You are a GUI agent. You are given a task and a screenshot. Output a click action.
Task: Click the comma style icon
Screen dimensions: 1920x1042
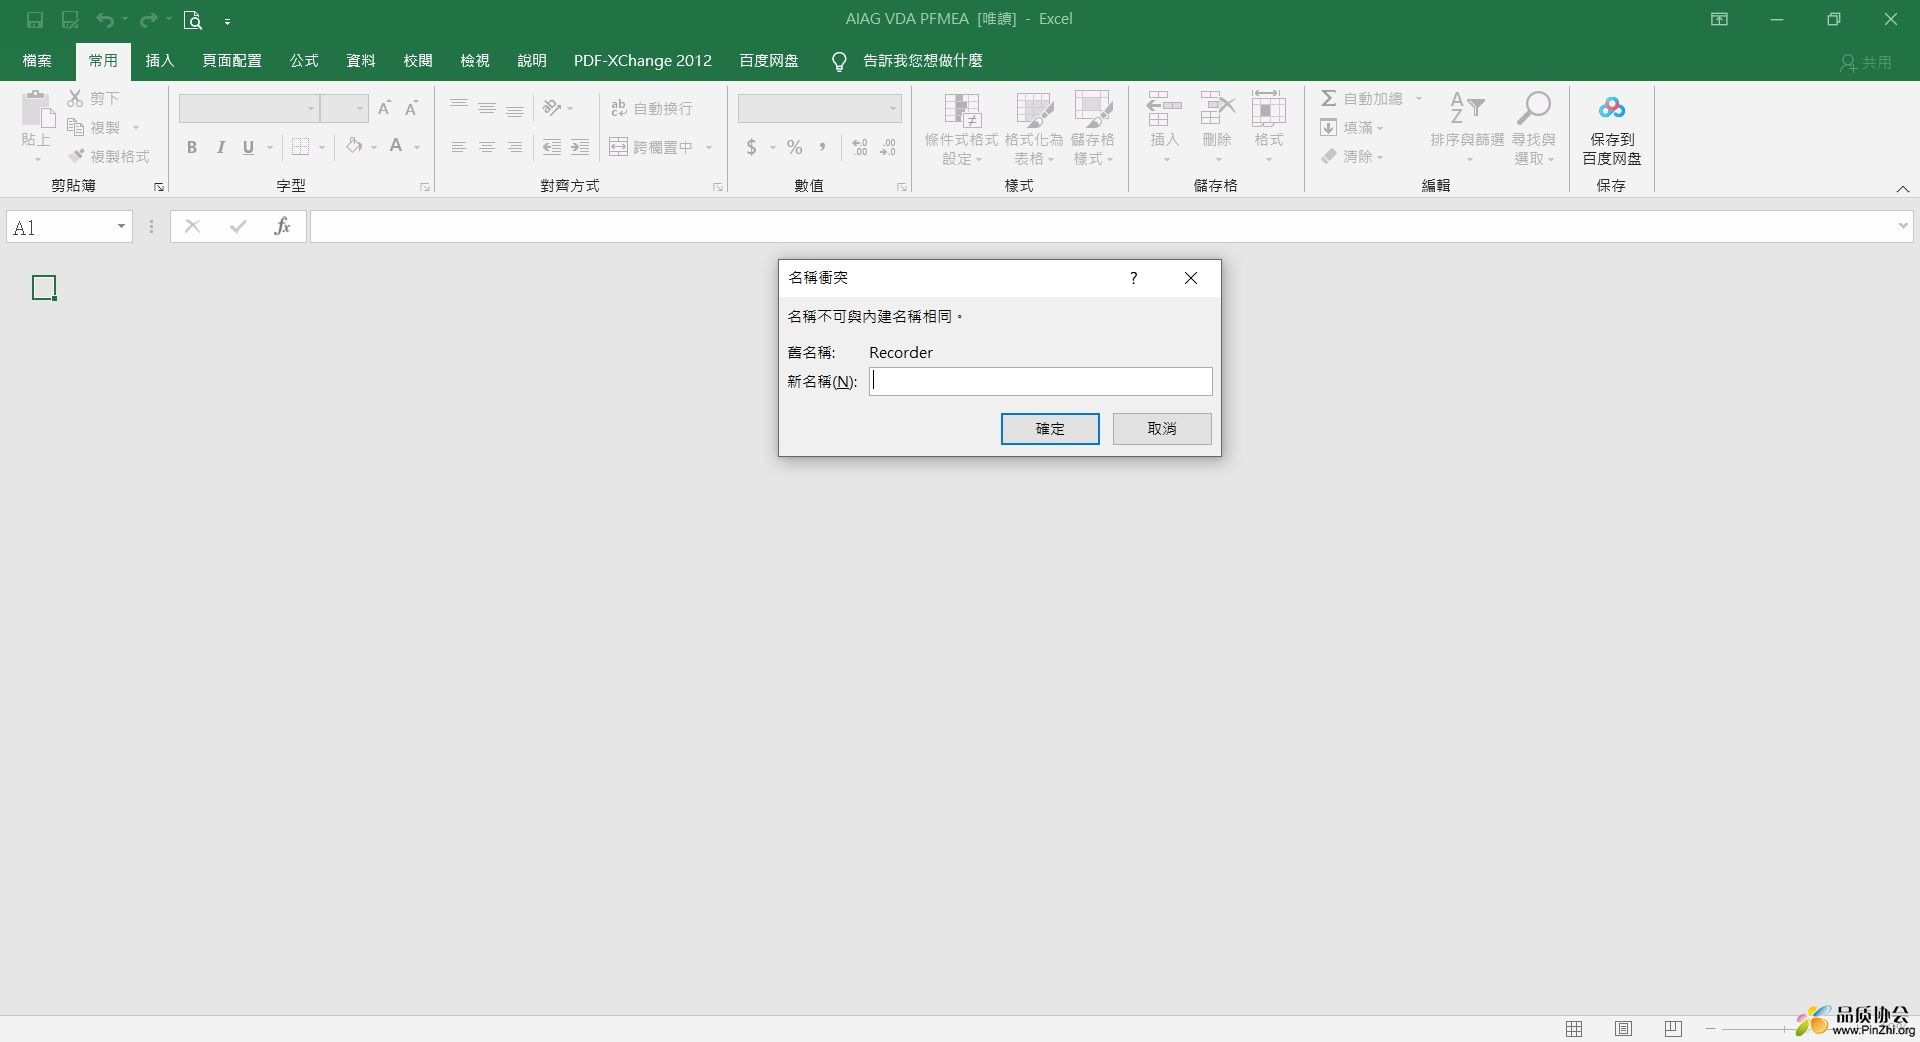coord(823,147)
